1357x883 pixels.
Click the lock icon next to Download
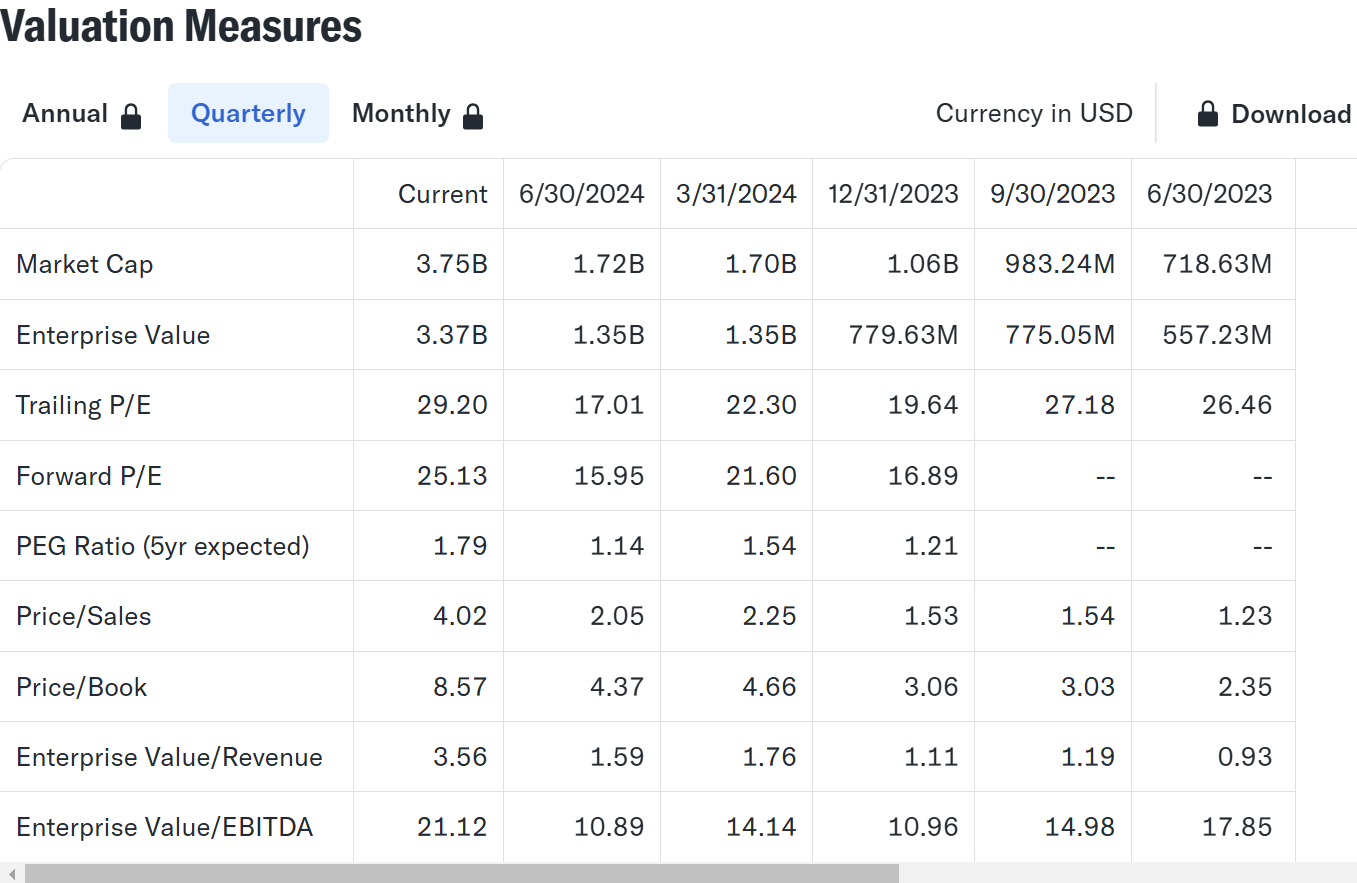click(1208, 114)
